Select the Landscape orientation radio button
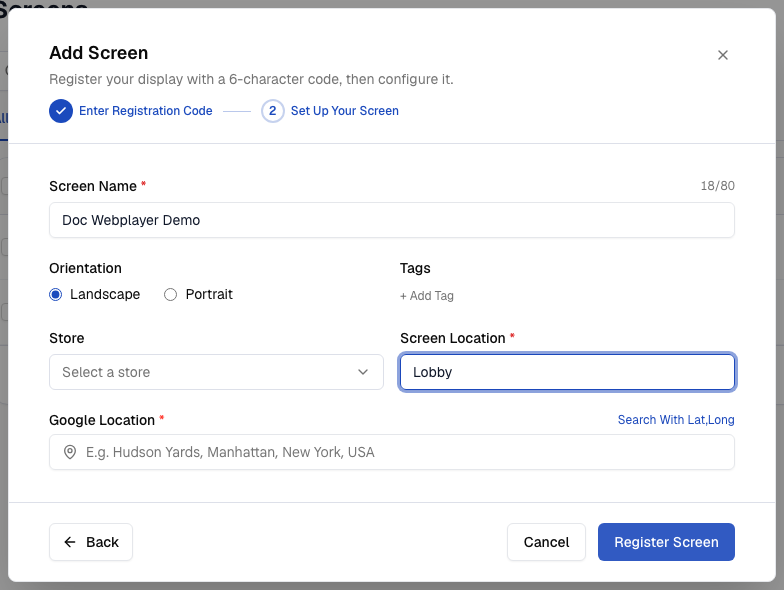Screen dimensions: 784x590 [56, 294]
